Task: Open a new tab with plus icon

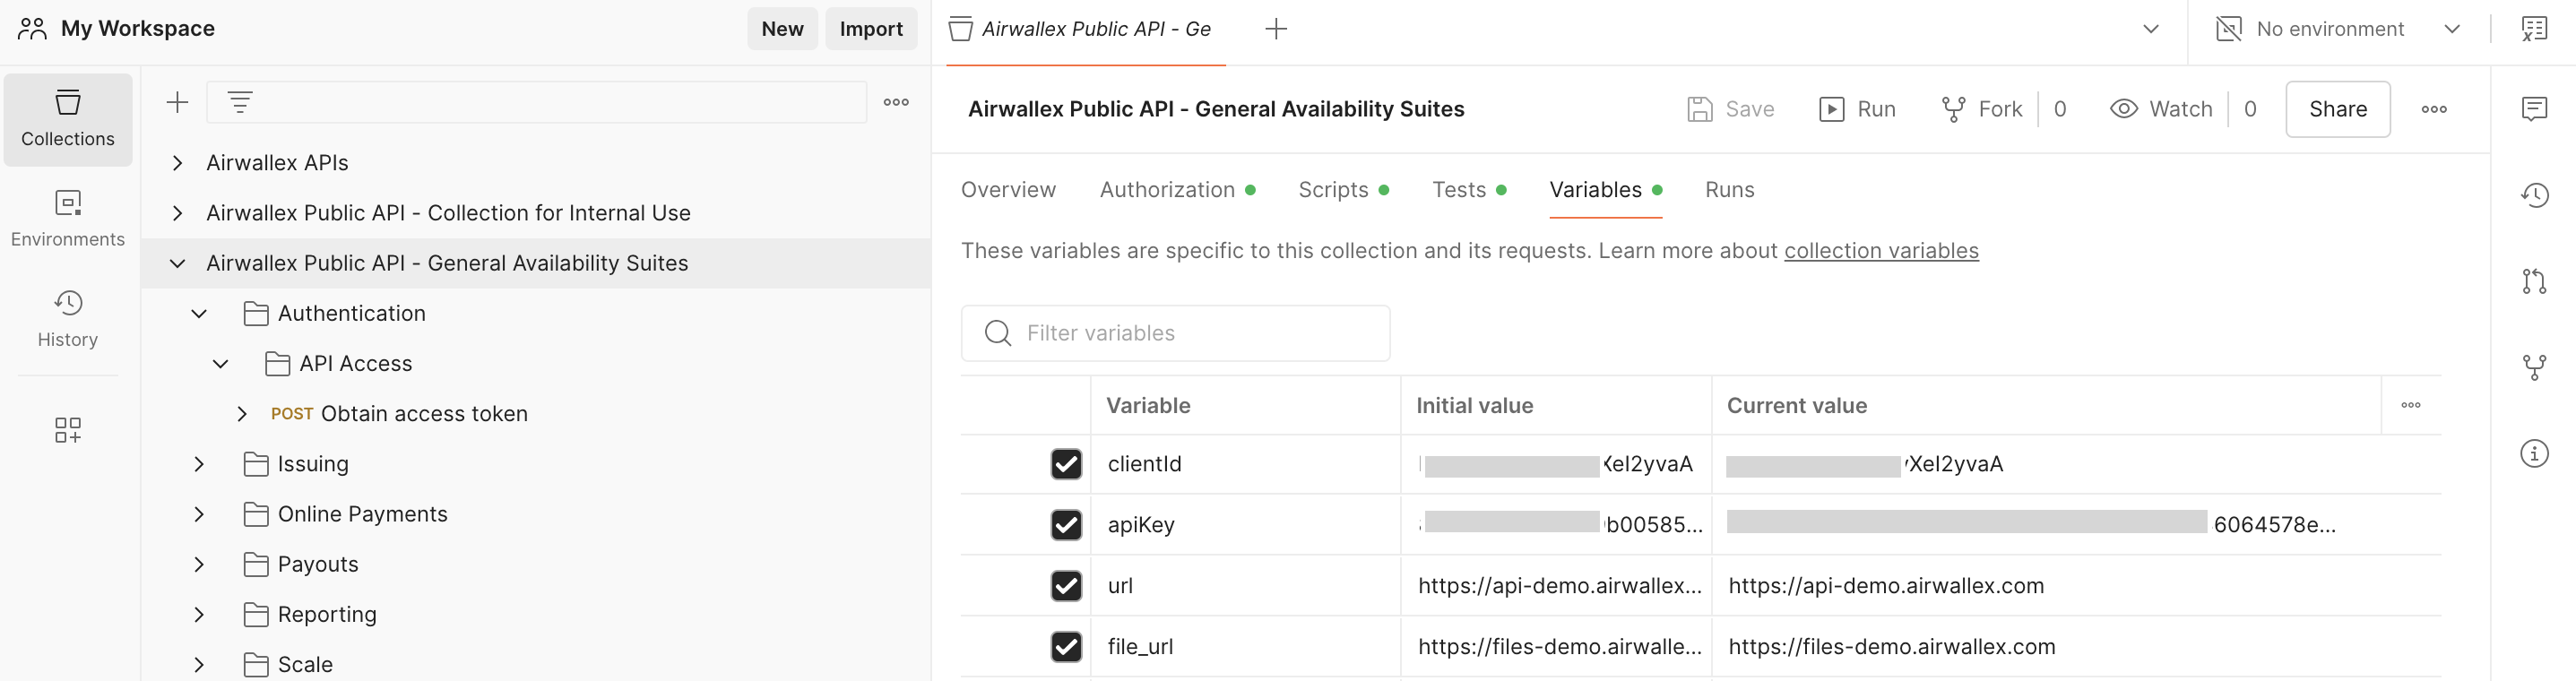Action: point(1275,29)
